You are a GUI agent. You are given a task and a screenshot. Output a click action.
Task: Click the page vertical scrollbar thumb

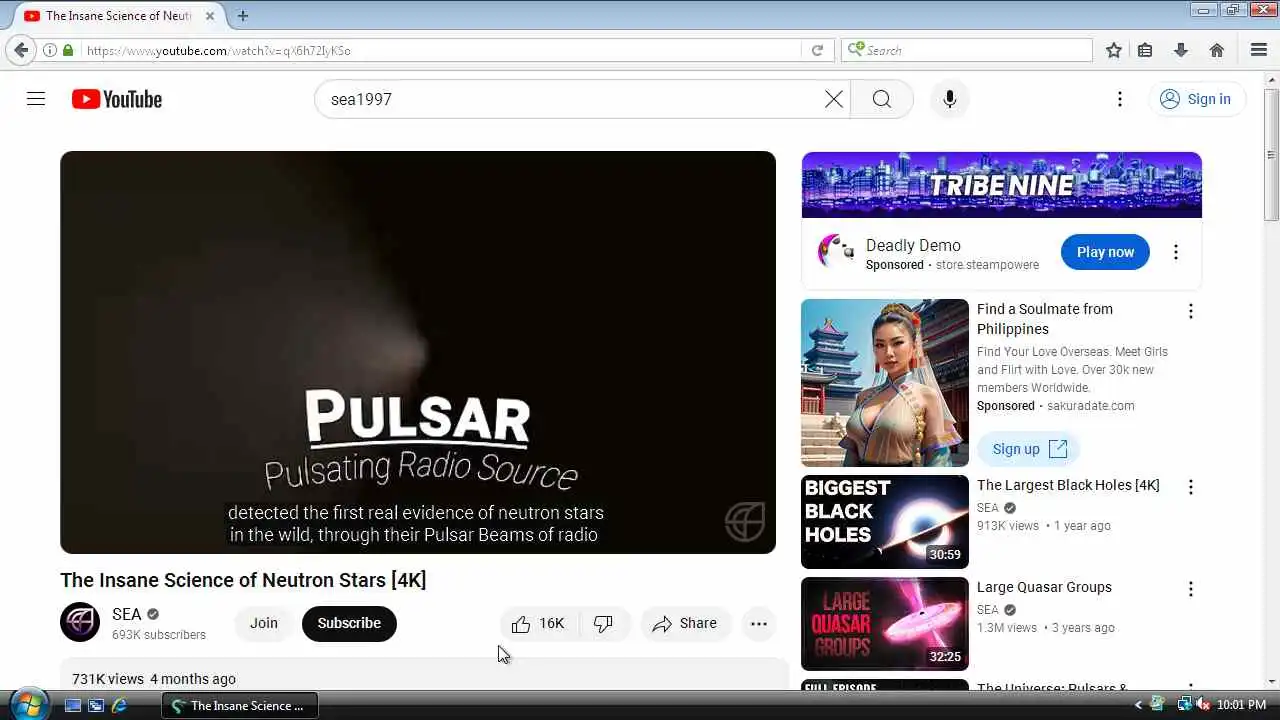(x=1271, y=155)
